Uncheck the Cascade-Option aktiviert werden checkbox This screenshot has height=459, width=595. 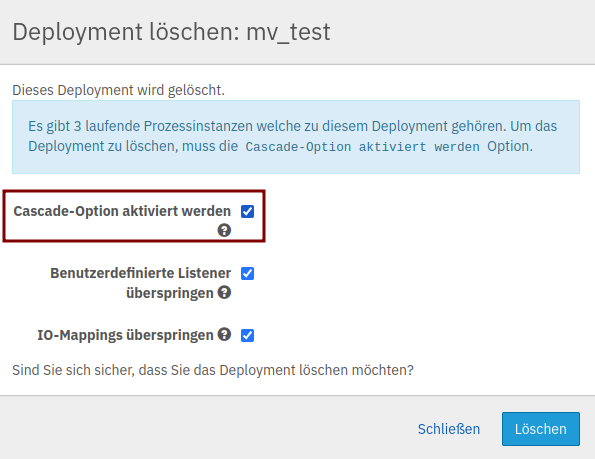pos(247,211)
